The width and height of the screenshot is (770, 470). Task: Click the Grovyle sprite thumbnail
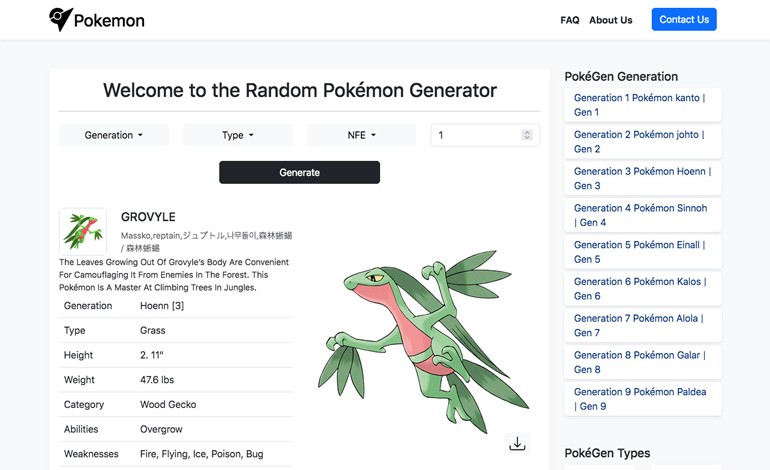pos(83,231)
